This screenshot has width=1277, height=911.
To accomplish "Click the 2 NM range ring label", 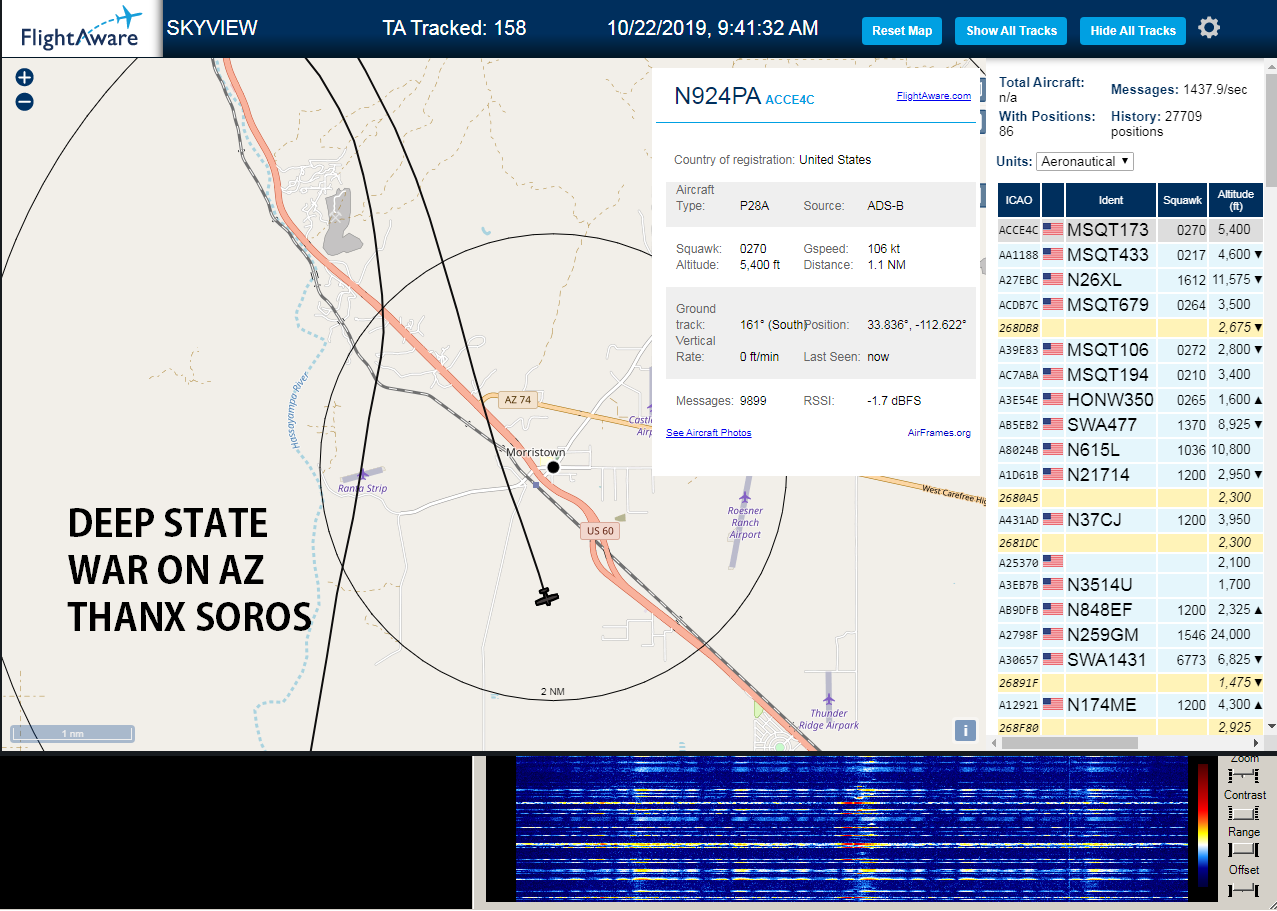I will click(x=553, y=692).
